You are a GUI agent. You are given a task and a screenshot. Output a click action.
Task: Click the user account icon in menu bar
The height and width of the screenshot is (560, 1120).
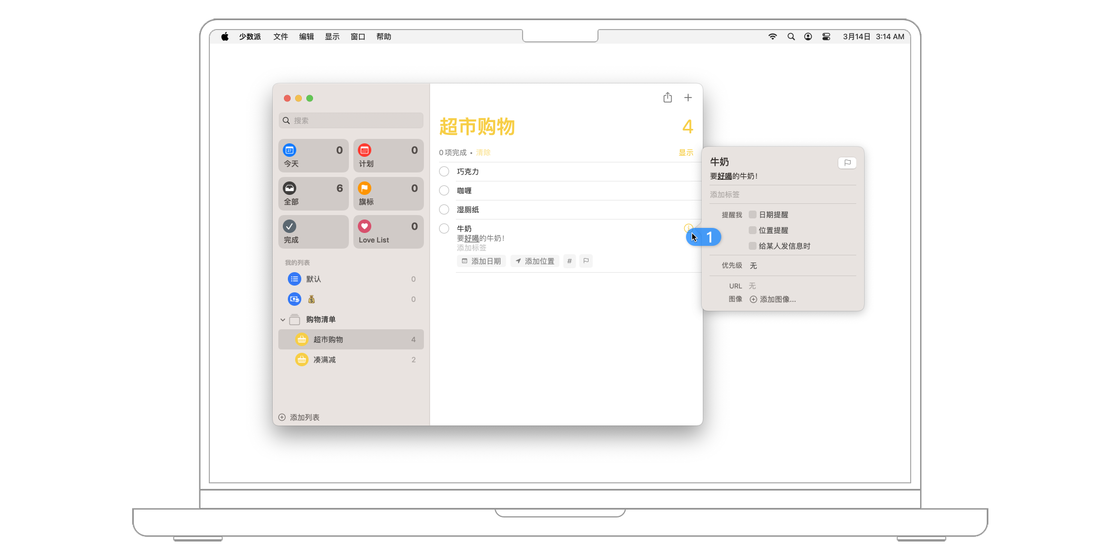[x=808, y=36]
